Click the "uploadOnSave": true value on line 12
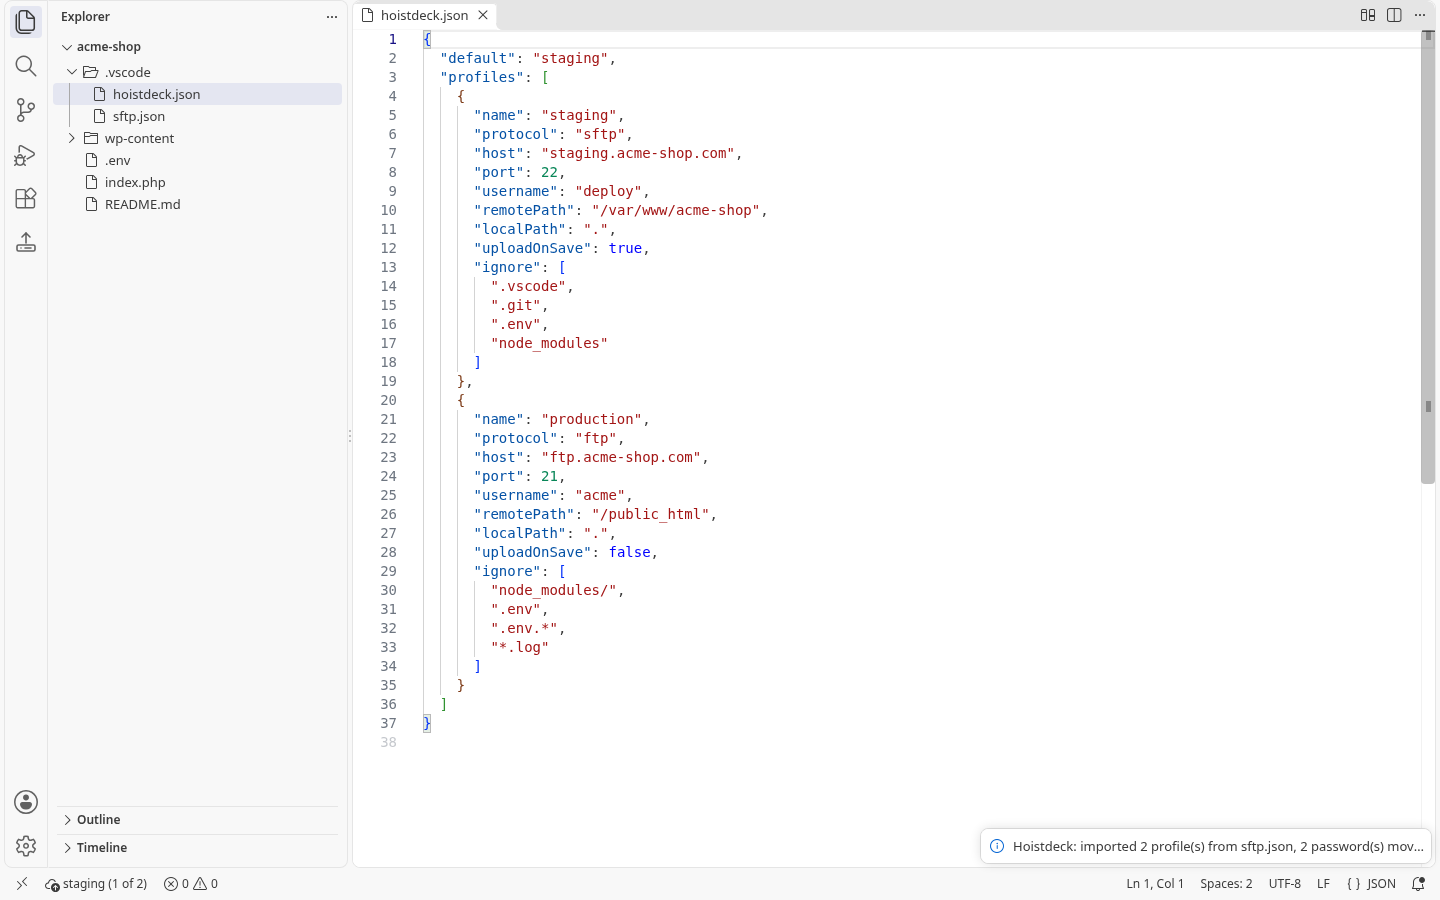The image size is (1440, 900). (626, 248)
